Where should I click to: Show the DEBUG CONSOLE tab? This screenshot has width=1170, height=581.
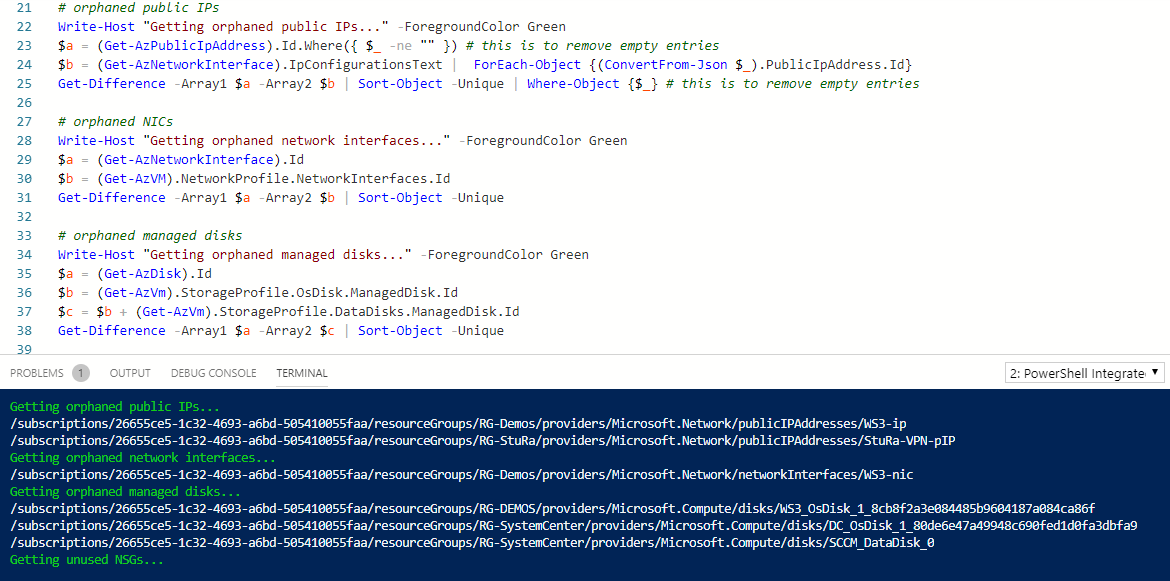pos(213,373)
